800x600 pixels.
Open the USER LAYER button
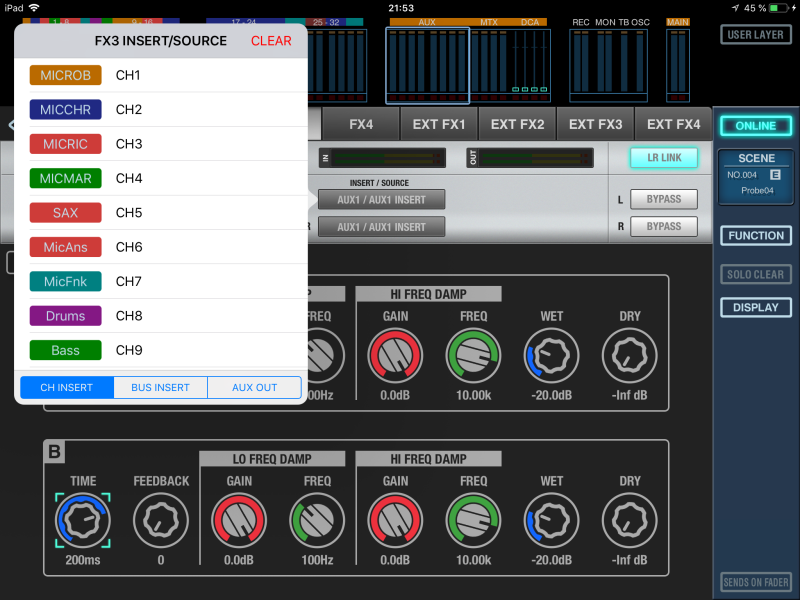click(x=755, y=35)
